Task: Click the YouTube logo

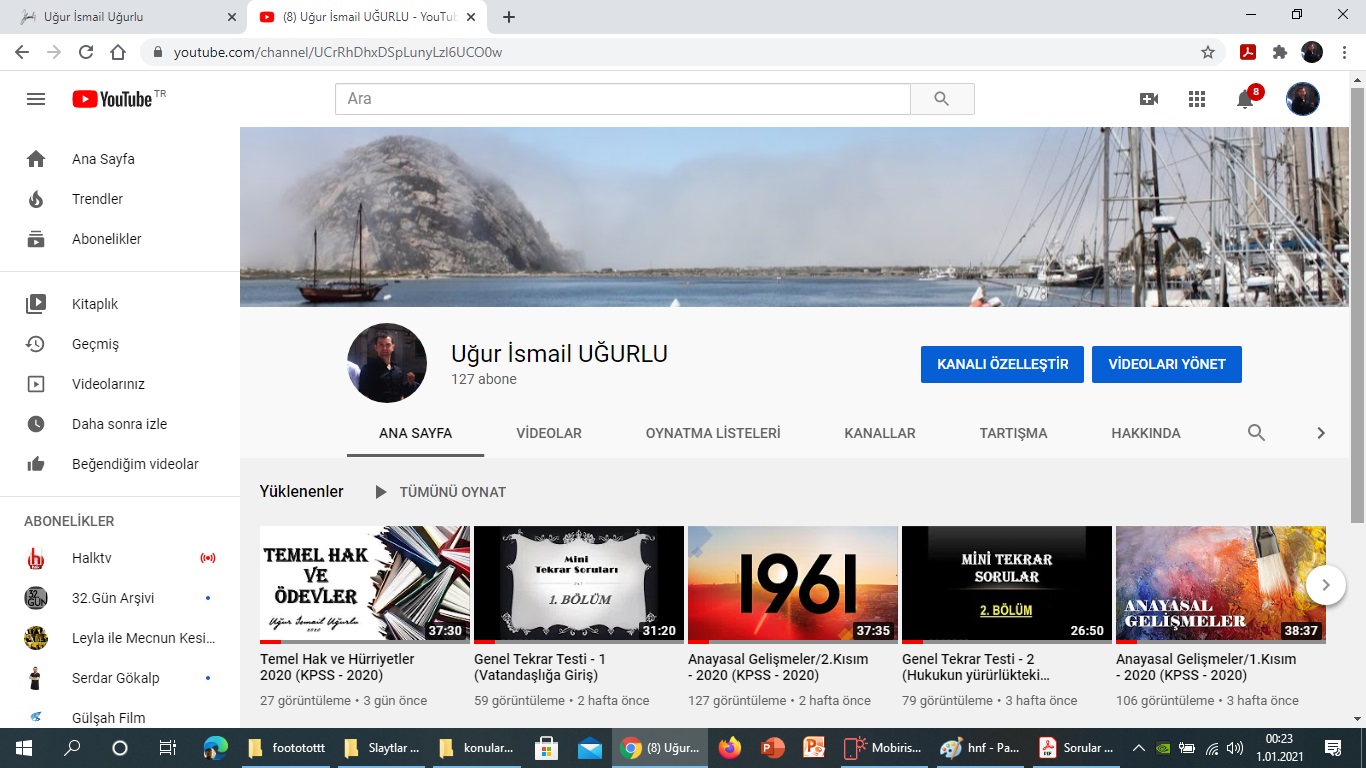Action: coord(112,99)
